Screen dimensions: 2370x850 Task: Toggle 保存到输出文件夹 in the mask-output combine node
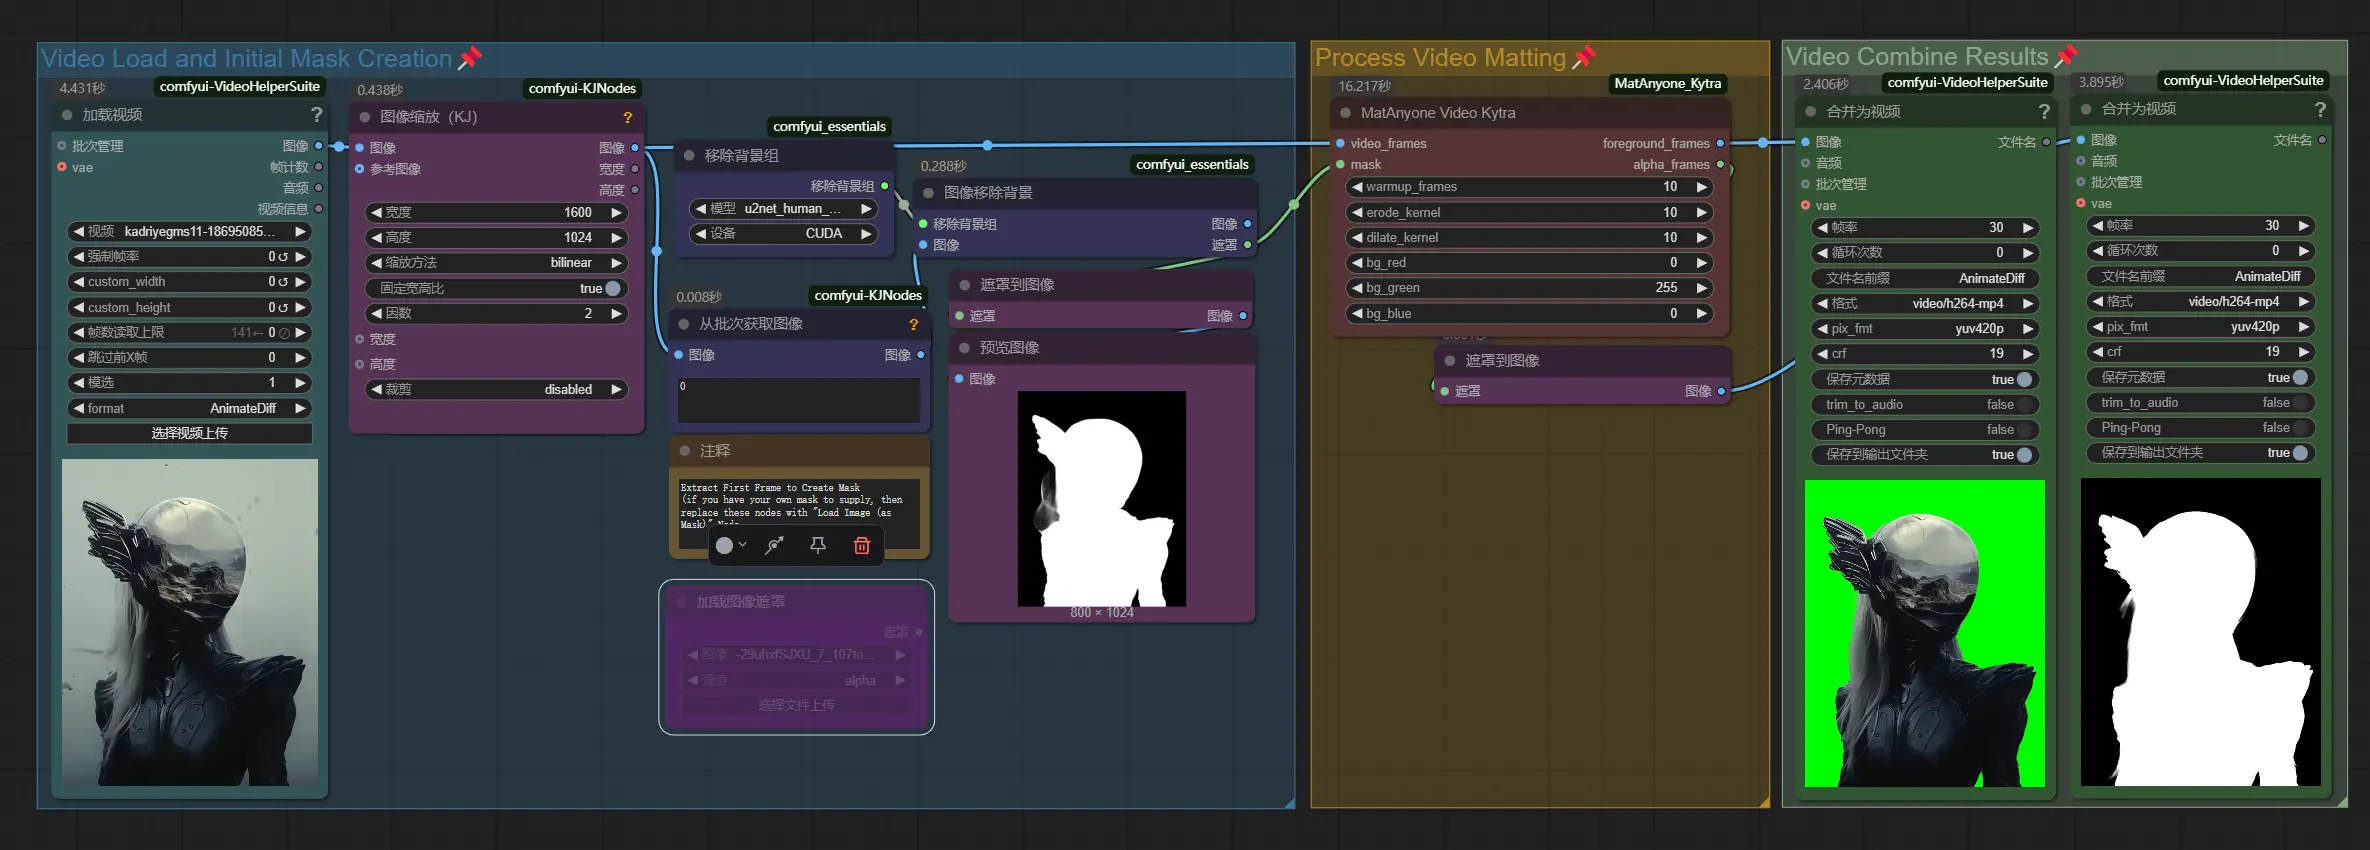tap(2201, 452)
